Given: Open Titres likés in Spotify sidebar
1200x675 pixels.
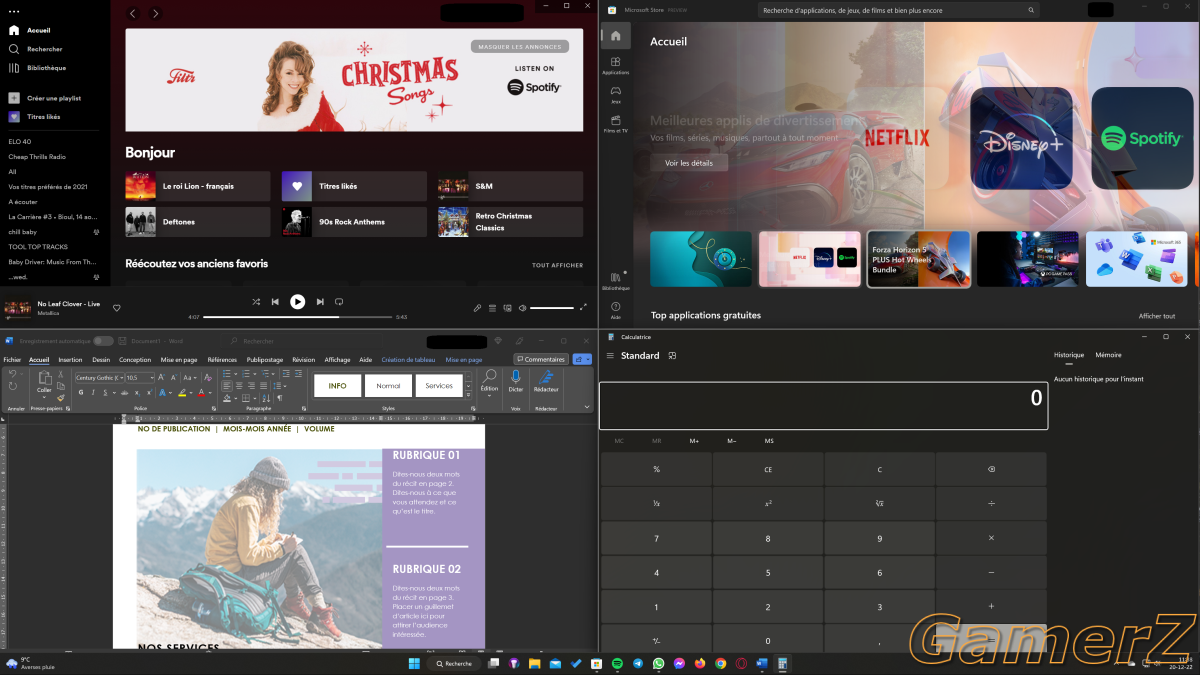Looking at the screenshot, I should click(35, 117).
